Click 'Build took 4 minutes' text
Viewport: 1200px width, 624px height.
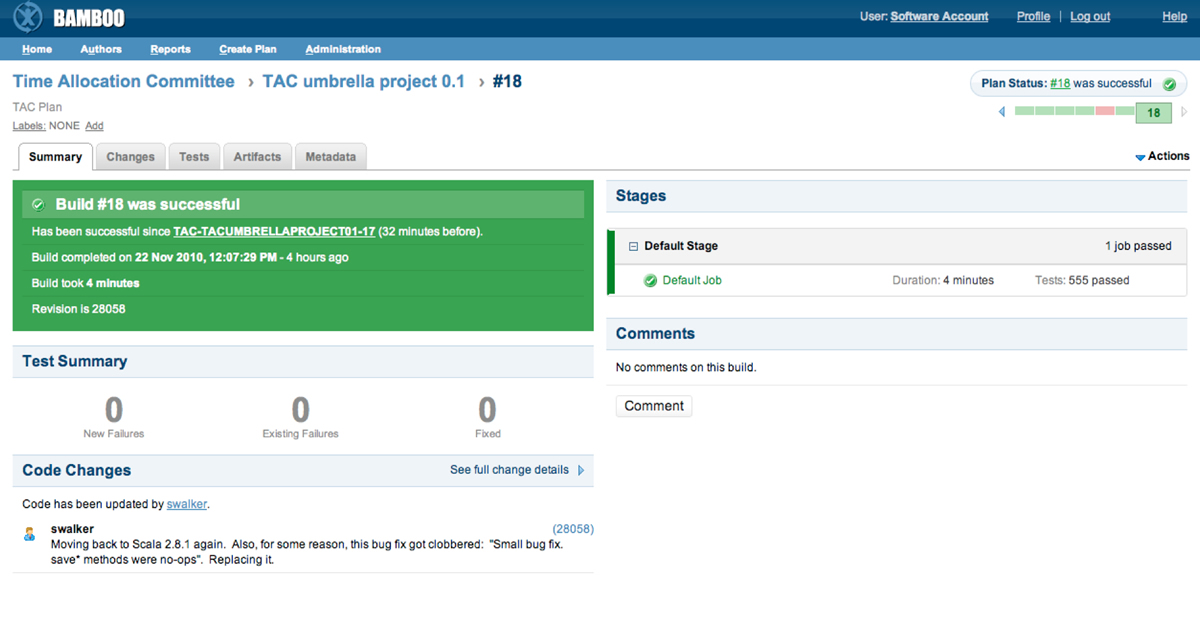coord(86,284)
